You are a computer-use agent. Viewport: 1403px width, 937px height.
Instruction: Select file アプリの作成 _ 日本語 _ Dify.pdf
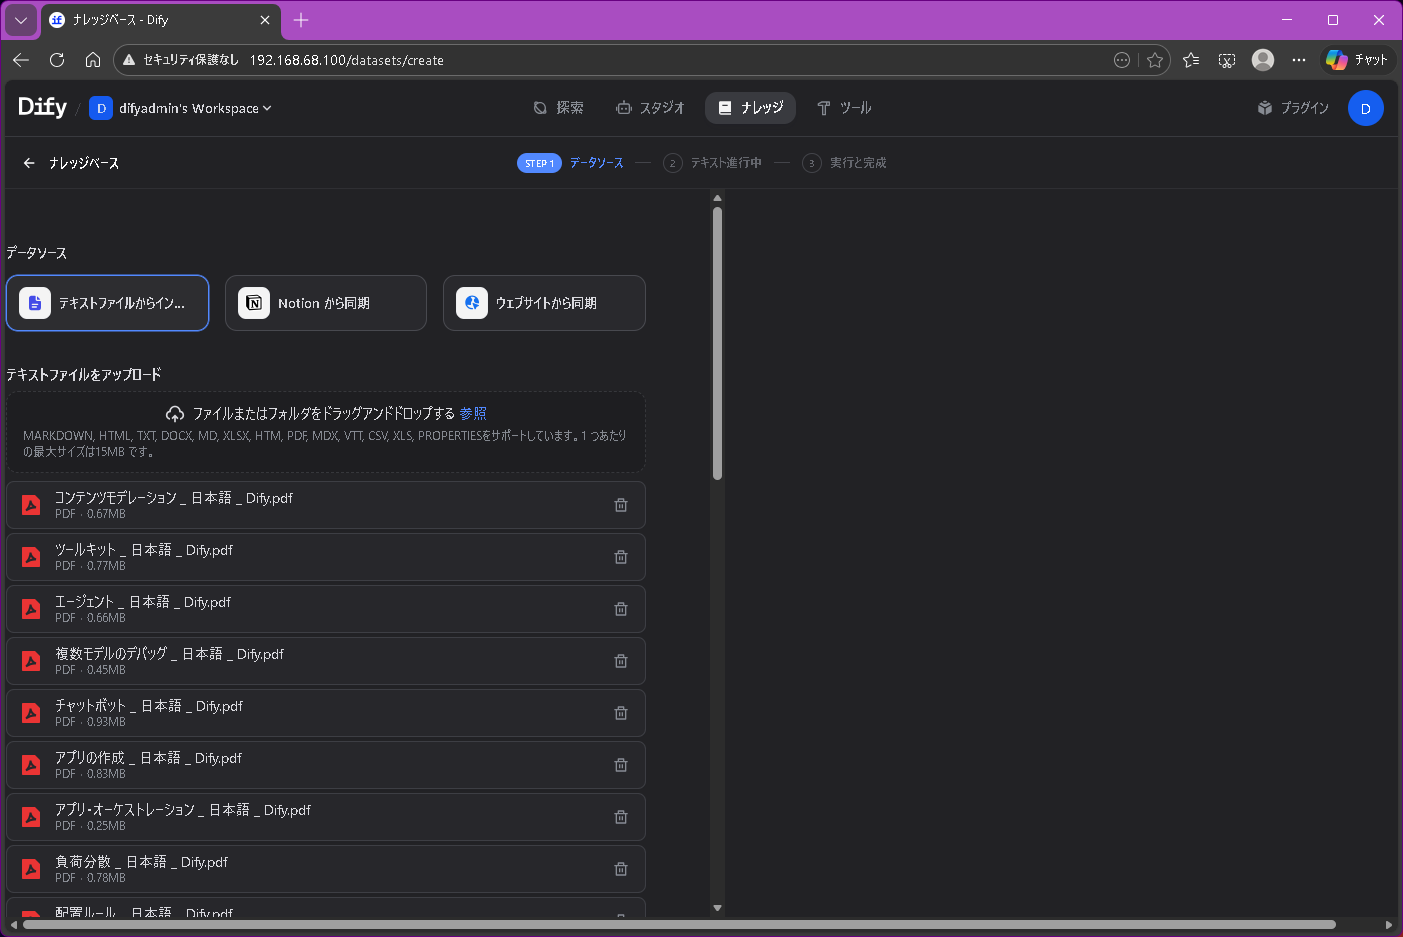(326, 765)
